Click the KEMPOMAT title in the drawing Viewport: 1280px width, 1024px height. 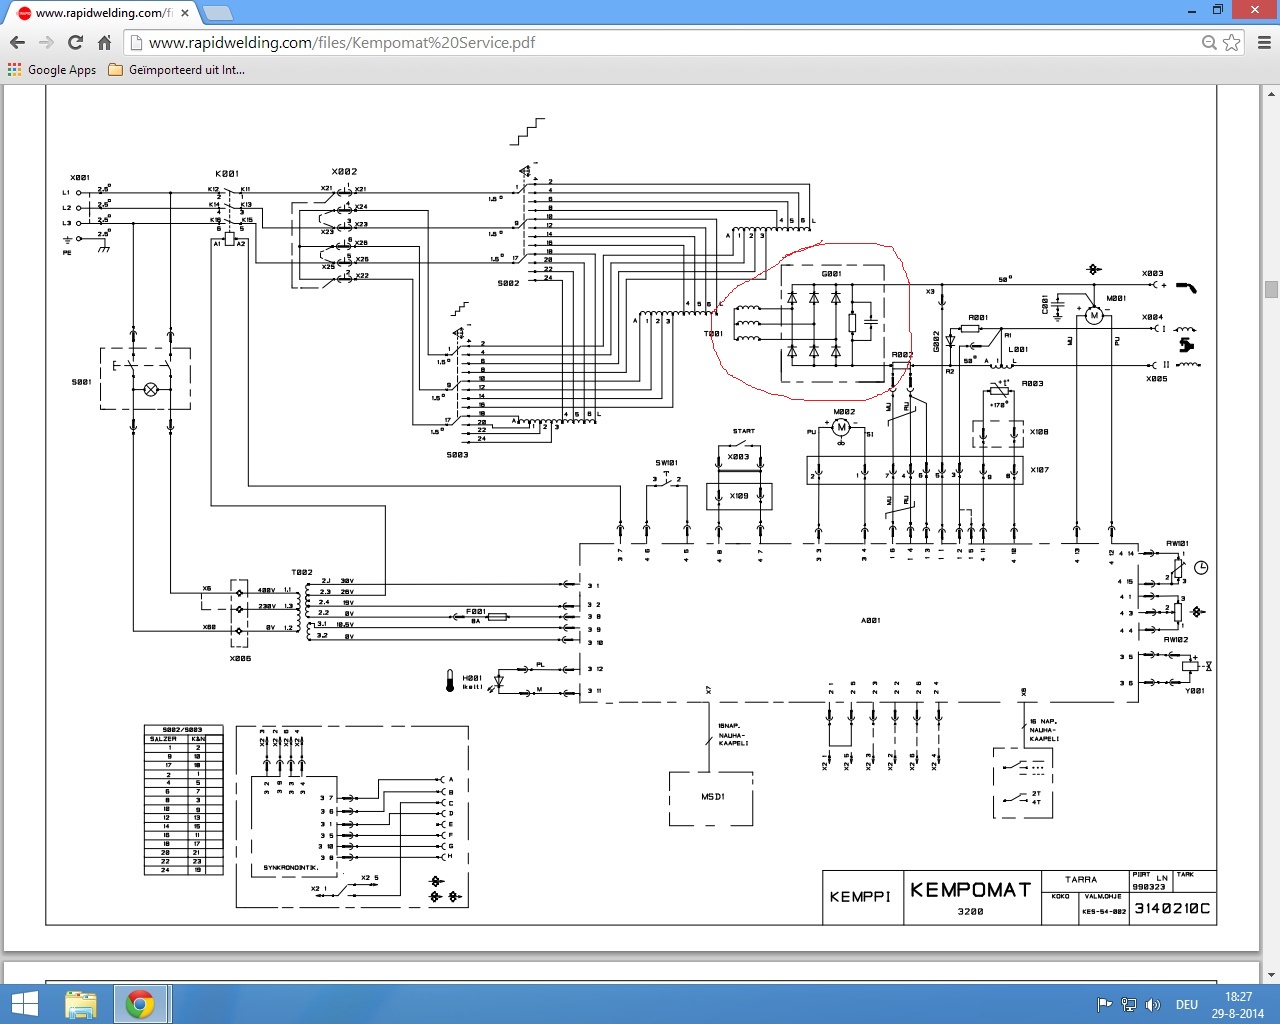970,890
